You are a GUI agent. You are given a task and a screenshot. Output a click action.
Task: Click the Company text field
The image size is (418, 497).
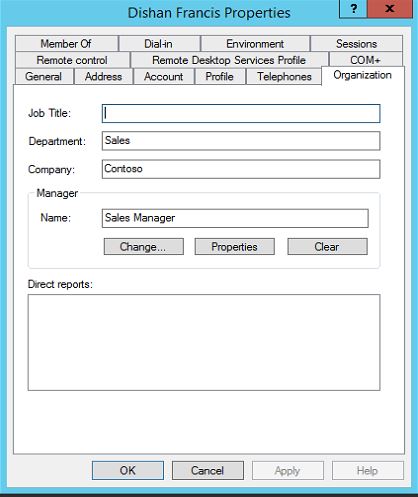coord(241,169)
